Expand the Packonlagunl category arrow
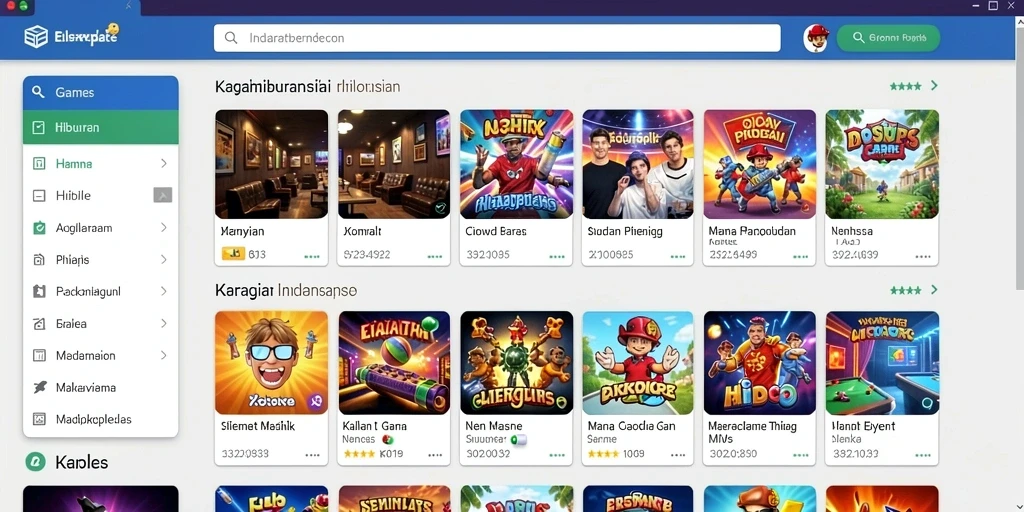 163,291
